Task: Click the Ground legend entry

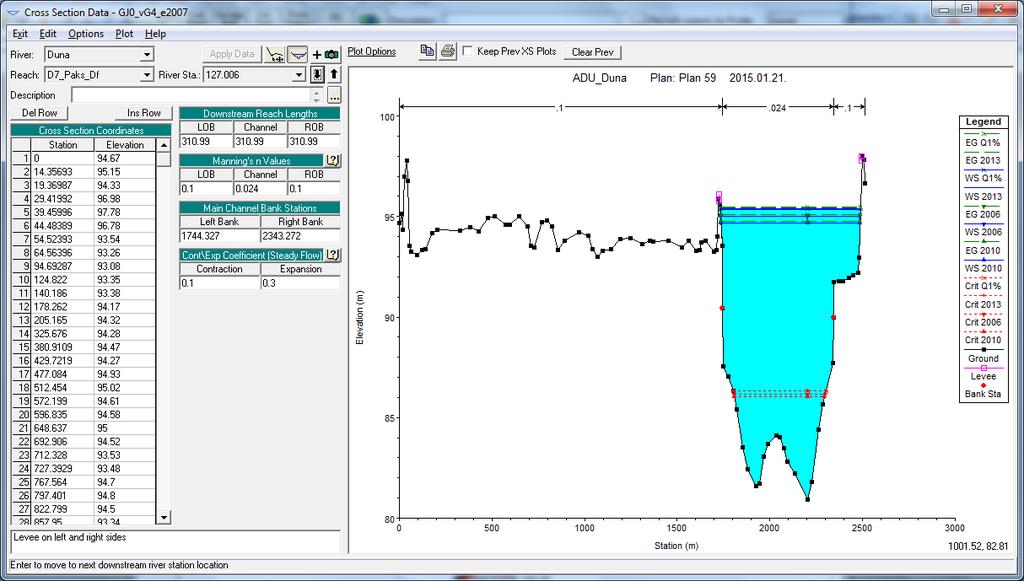Action: pos(983,358)
